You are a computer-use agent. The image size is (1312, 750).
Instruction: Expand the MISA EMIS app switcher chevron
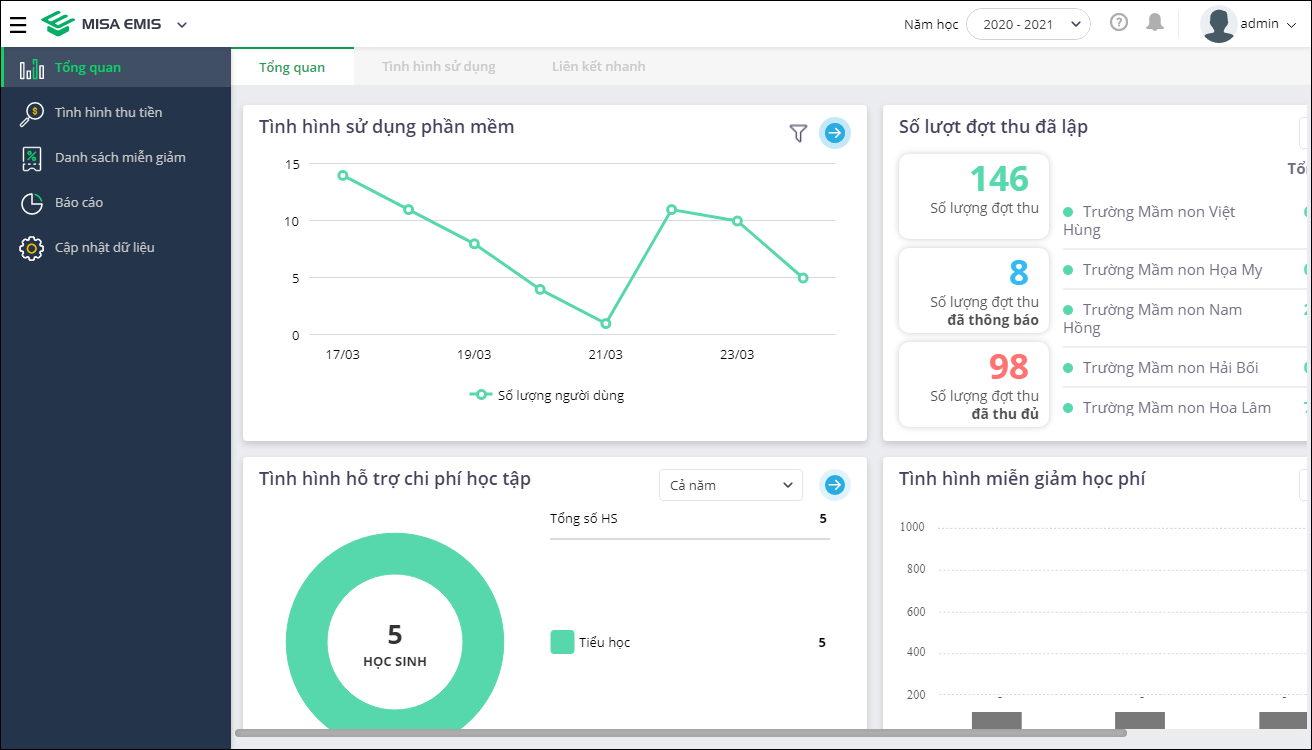pos(181,25)
